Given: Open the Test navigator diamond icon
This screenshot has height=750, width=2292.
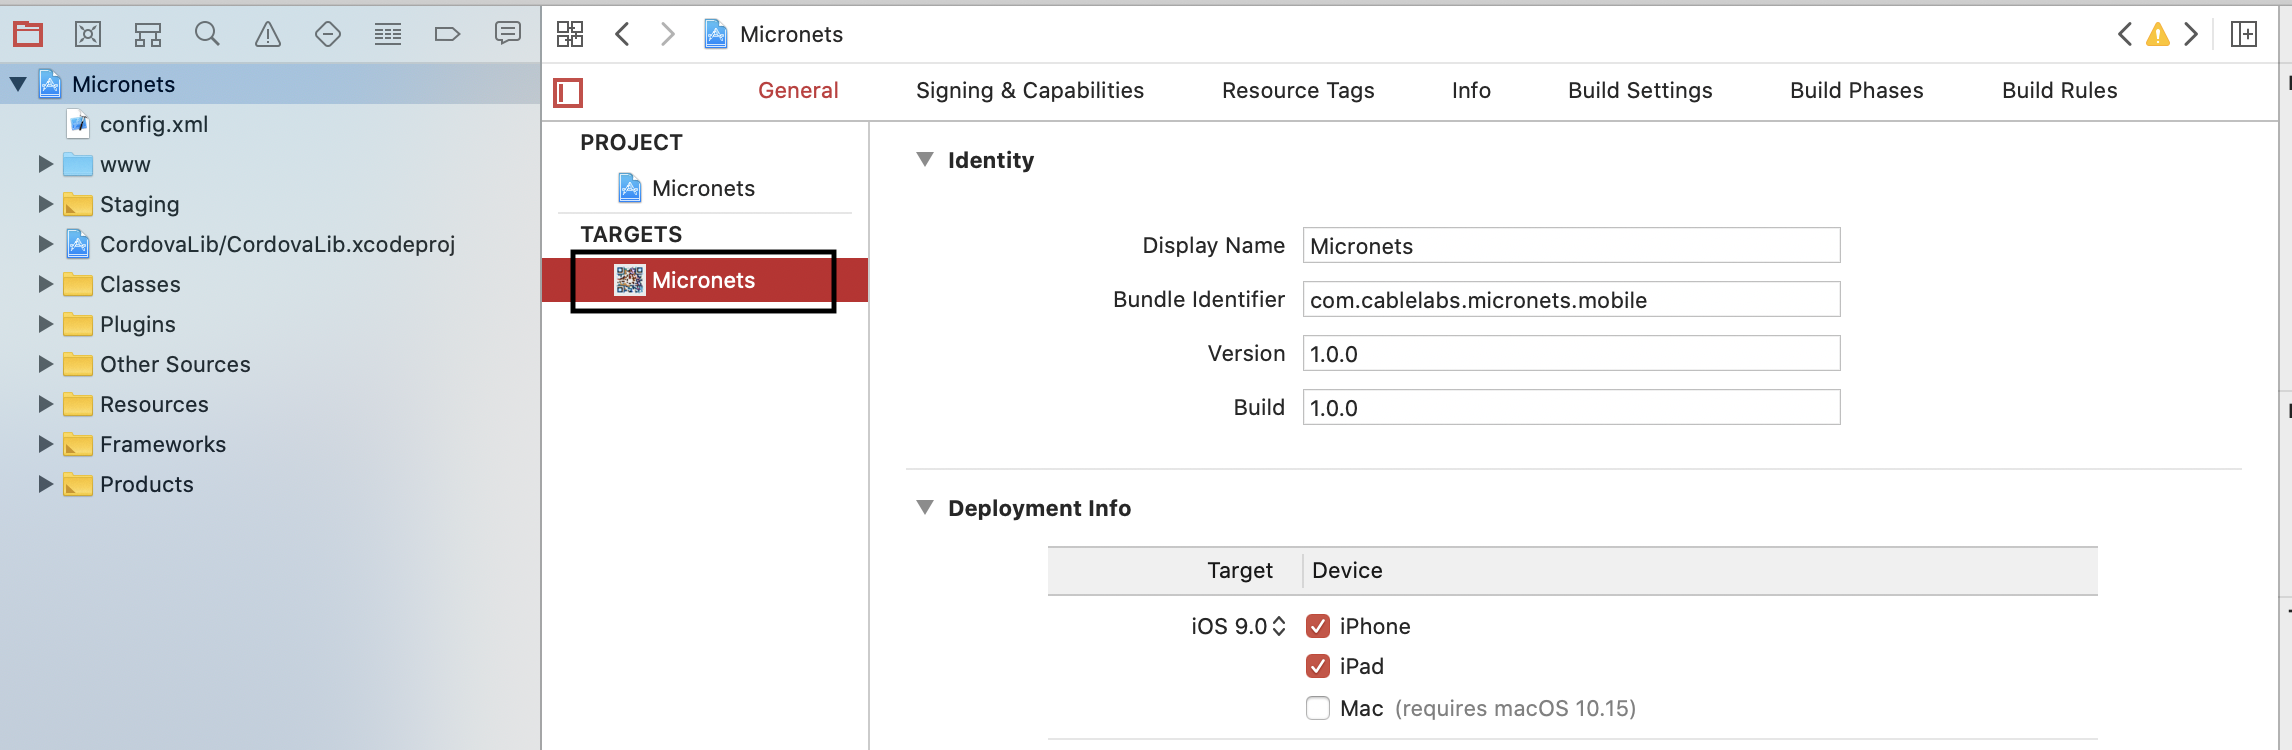Looking at the screenshot, I should pos(328,34).
